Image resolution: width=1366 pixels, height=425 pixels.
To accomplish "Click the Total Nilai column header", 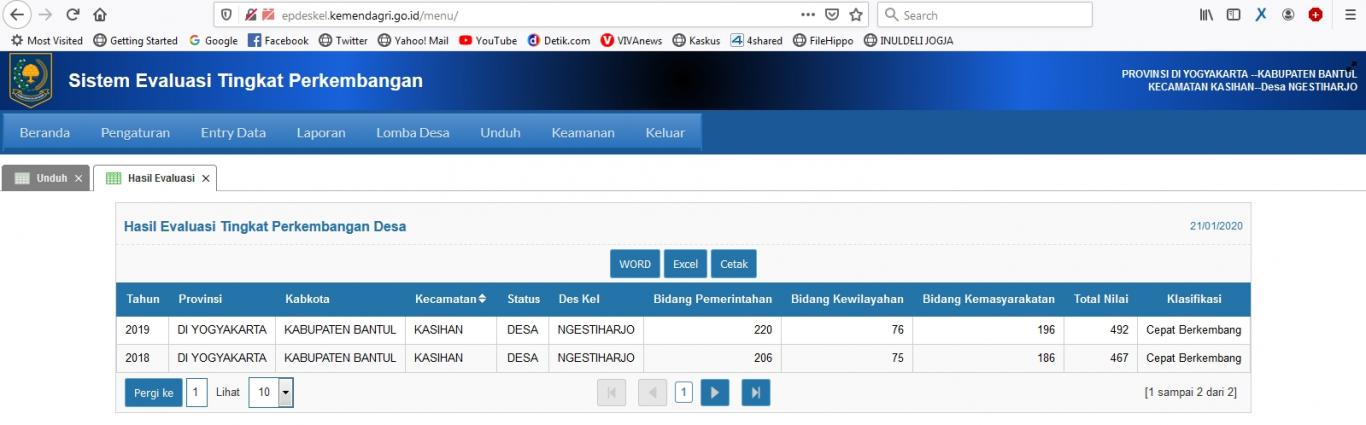I will [1101, 299].
